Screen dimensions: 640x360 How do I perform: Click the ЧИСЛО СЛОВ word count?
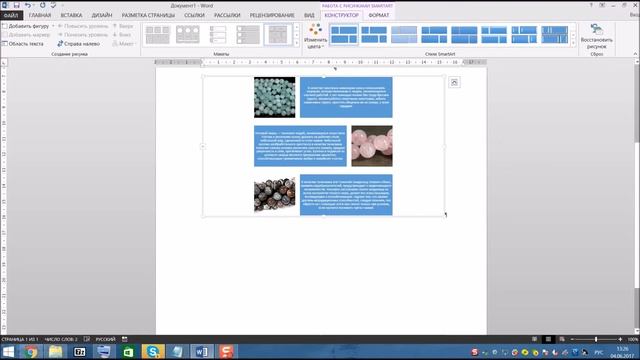(61, 339)
